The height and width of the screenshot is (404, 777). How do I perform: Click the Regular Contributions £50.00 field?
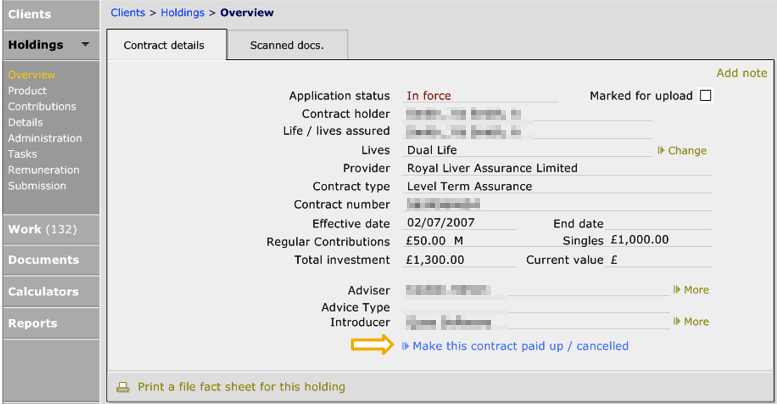click(x=459, y=241)
